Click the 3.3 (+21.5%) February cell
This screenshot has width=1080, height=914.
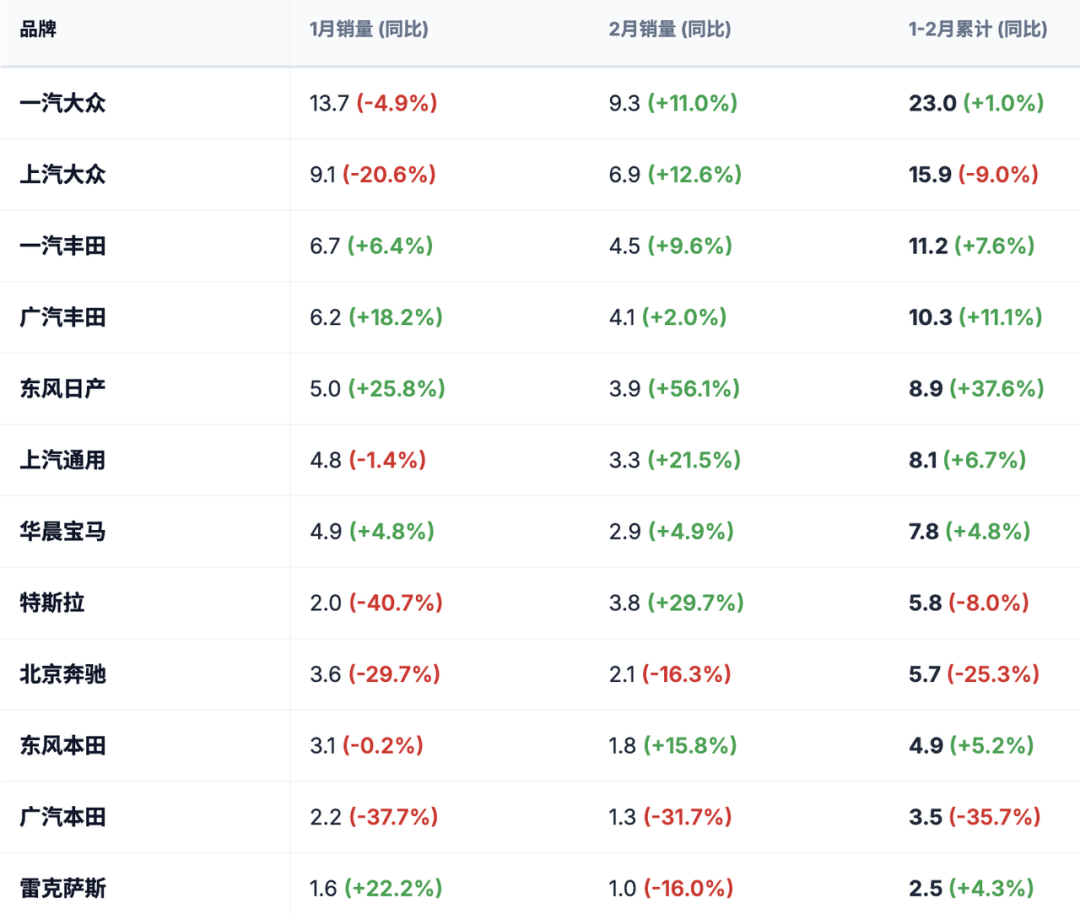[x=675, y=460]
